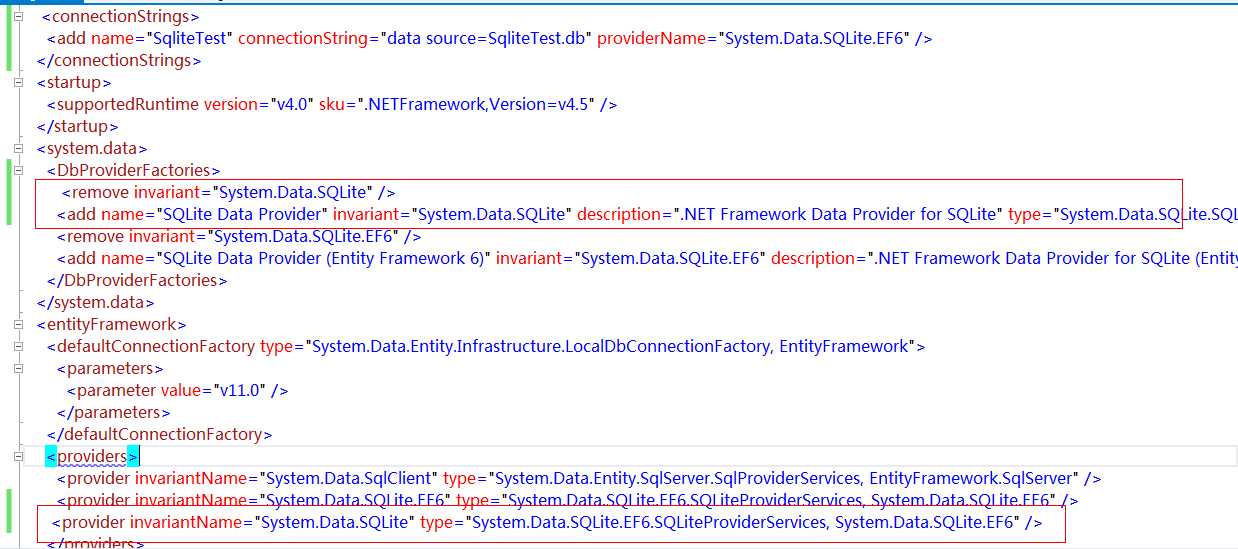1238x549 pixels.
Task: Click invariant "System.Data.SQLite.EF6" on Entity Framework 6 add line
Action: point(671,258)
